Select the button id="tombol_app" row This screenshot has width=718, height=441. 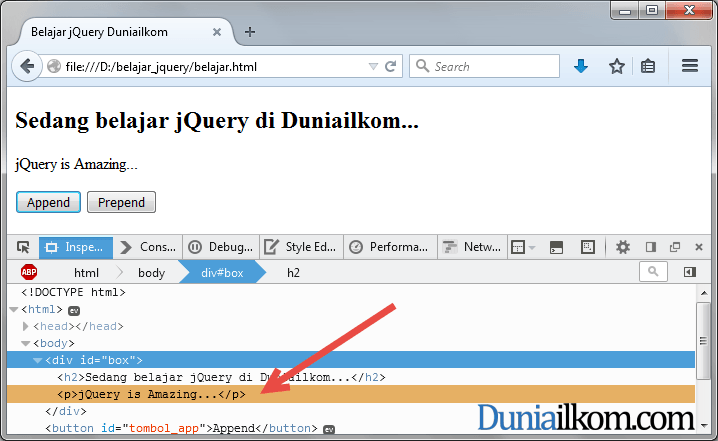click(351, 428)
